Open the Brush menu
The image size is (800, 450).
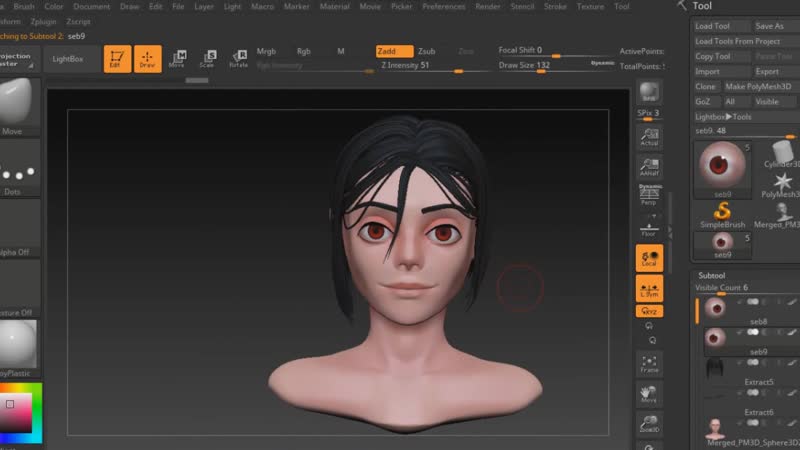(23, 7)
